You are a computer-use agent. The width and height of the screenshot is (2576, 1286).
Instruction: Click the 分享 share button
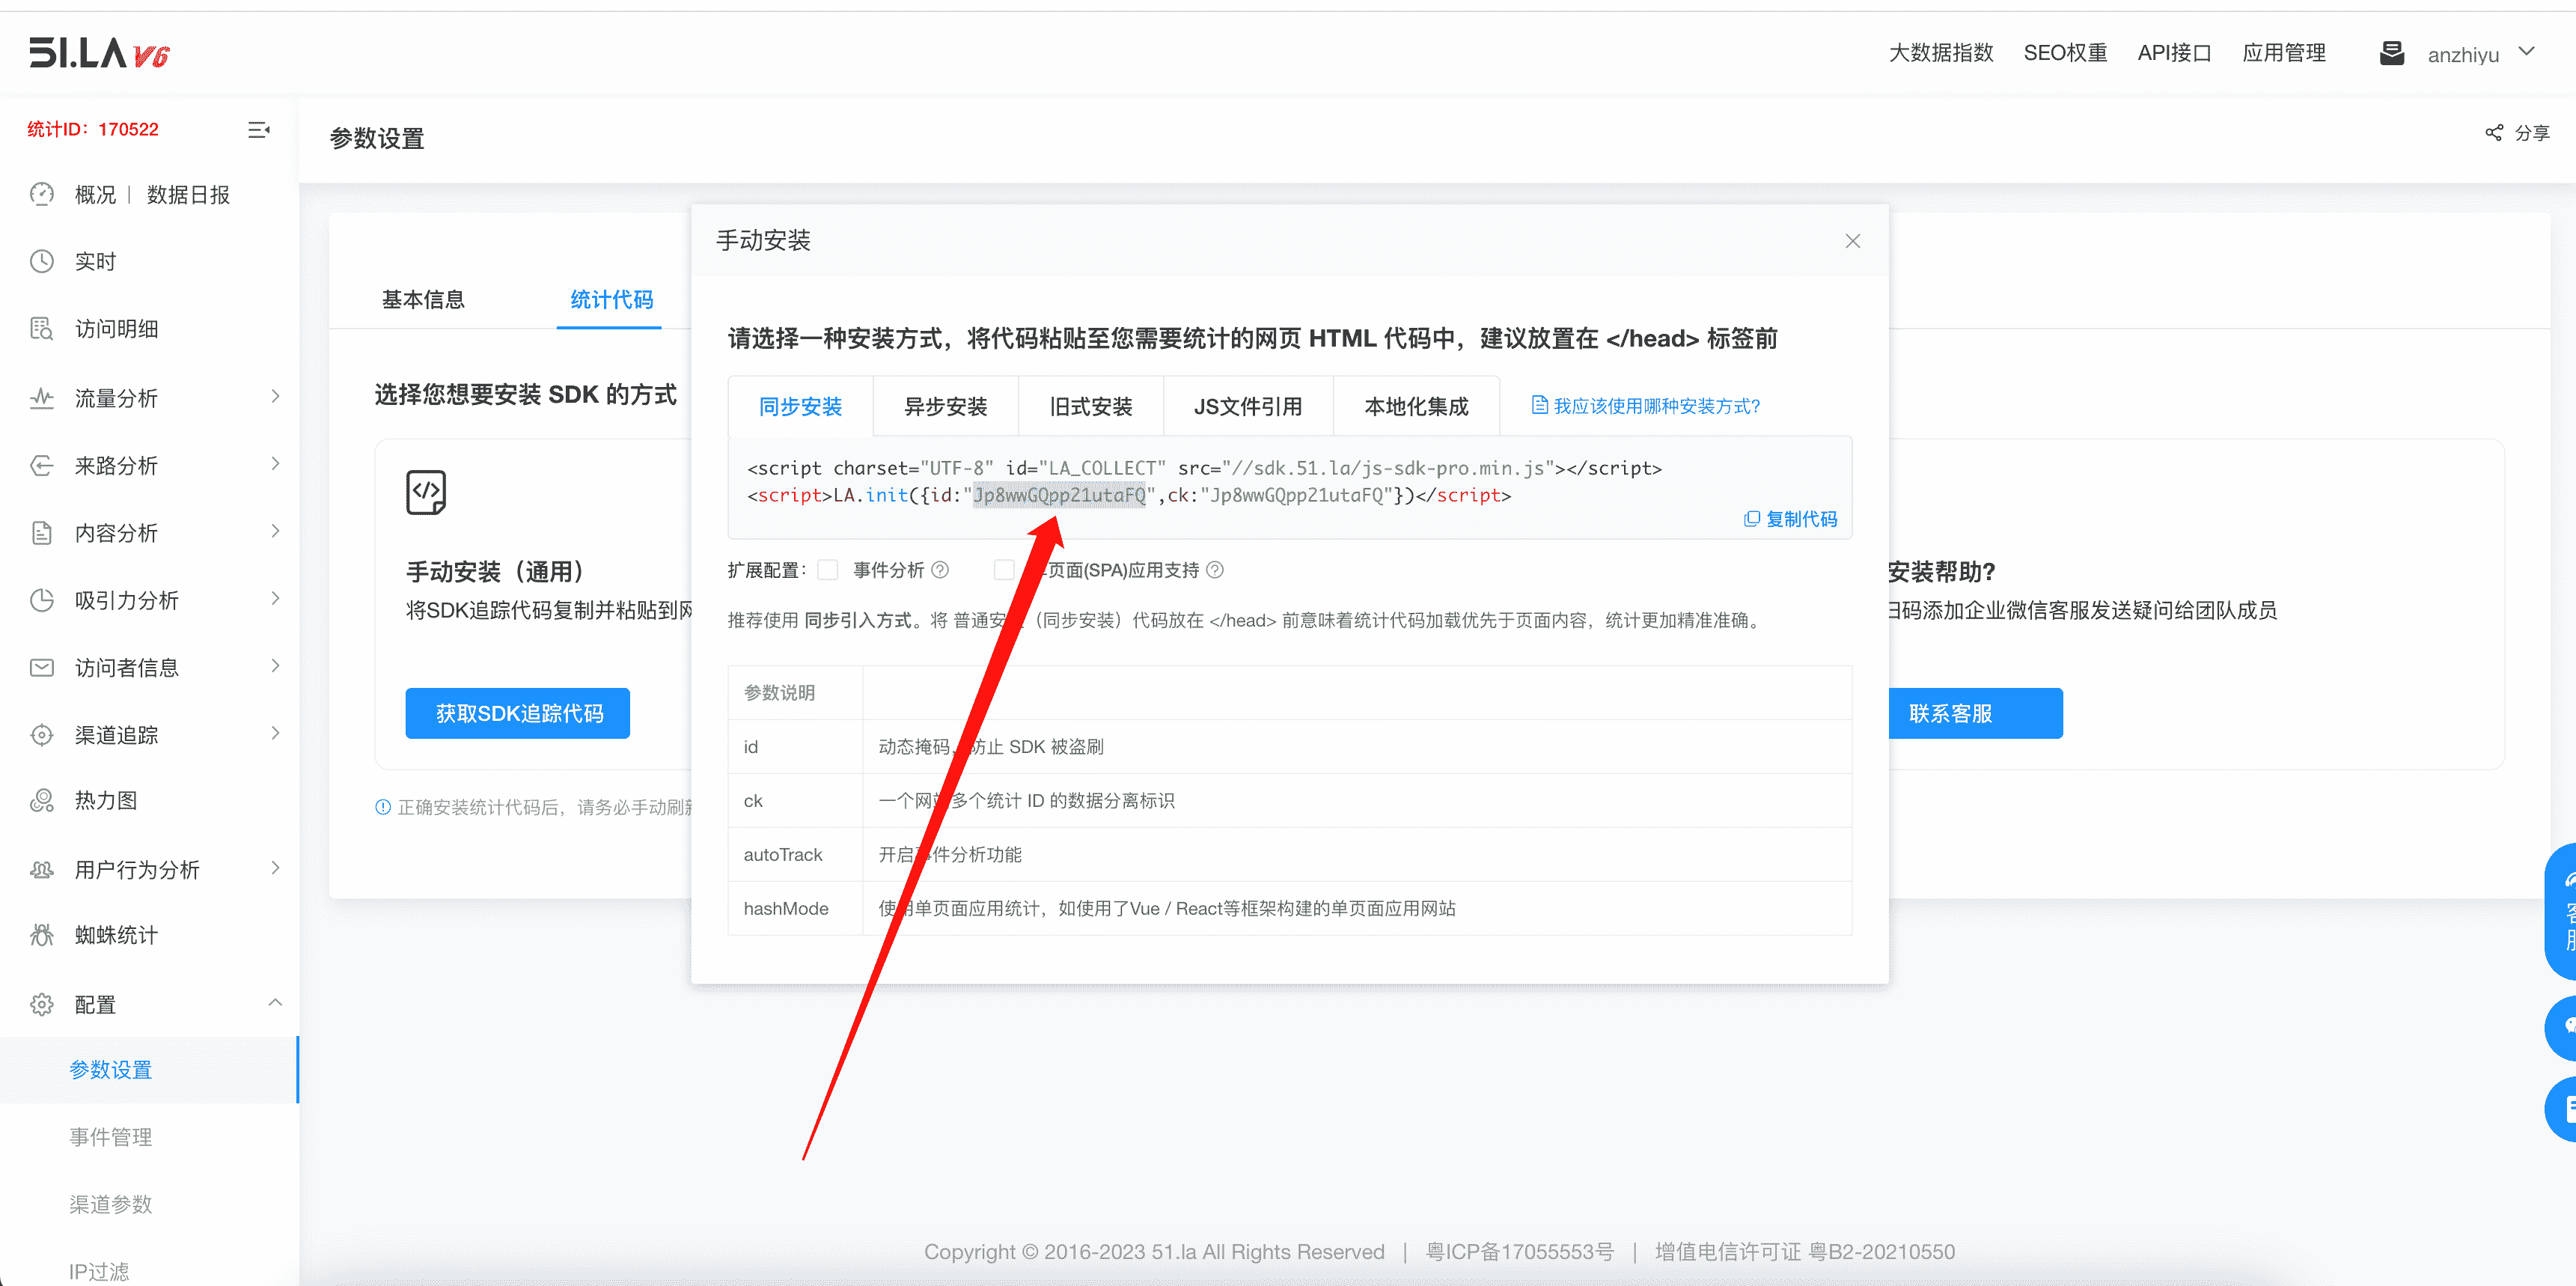tap(2518, 132)
